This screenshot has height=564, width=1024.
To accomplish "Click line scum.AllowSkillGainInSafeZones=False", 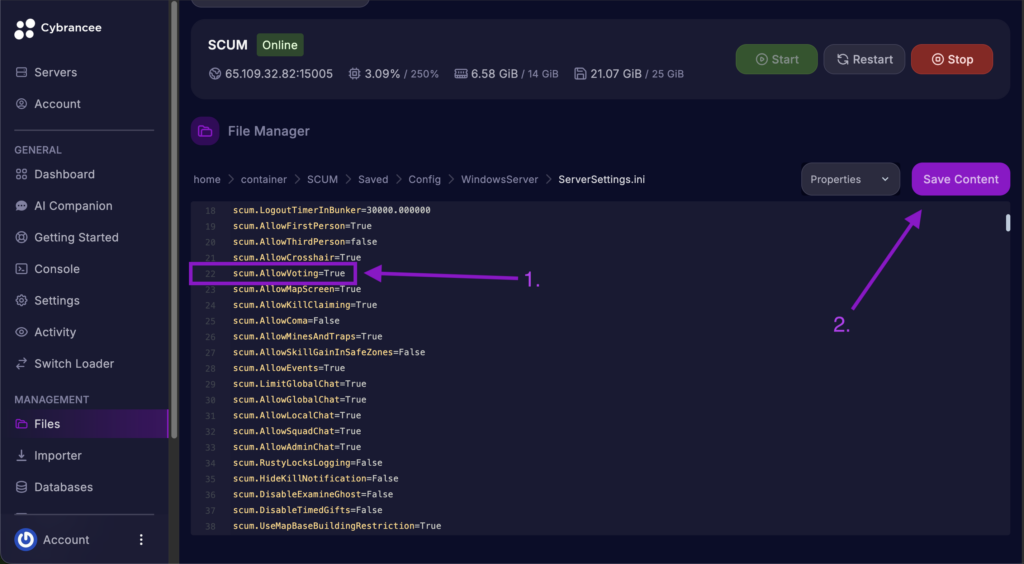I will click(x=329, y=352).
